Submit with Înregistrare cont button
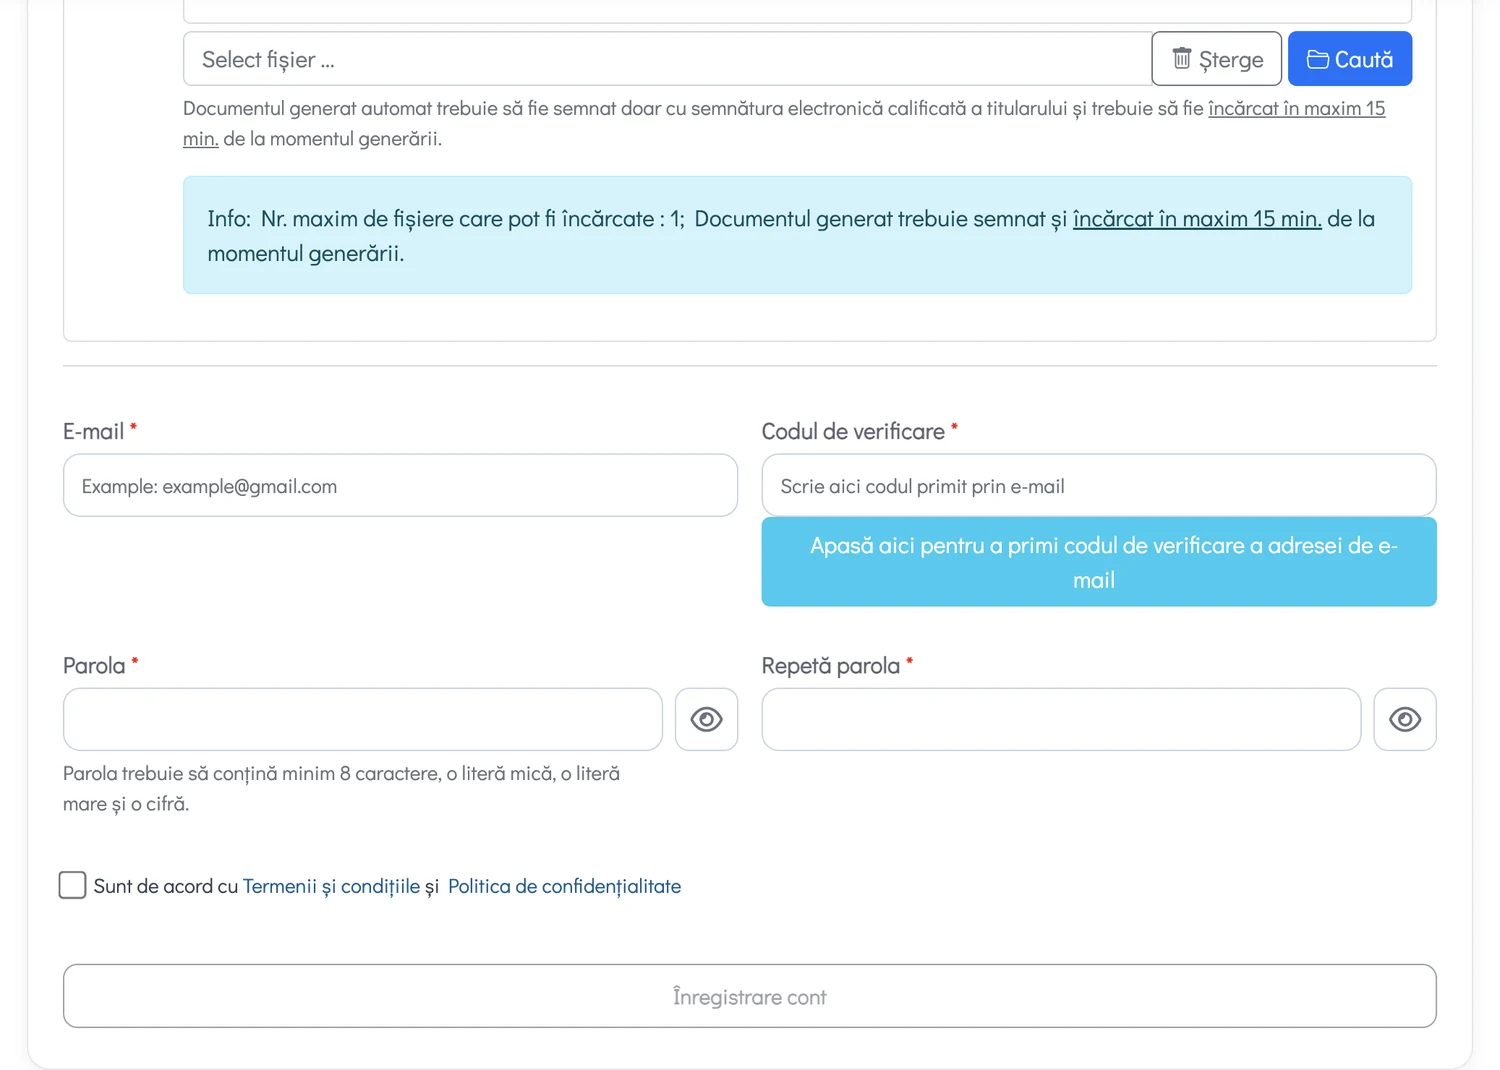The image size is (1500, 1070). (x=750, y=996)
